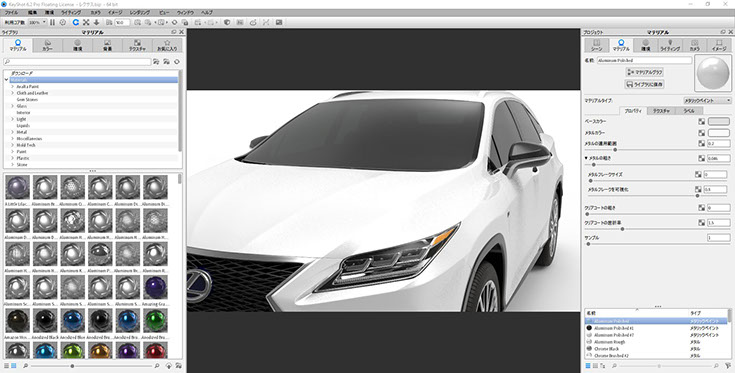Viewport: 735px width, 373px height.
Task: Collapse the Materials tree node
Action: 7,80
